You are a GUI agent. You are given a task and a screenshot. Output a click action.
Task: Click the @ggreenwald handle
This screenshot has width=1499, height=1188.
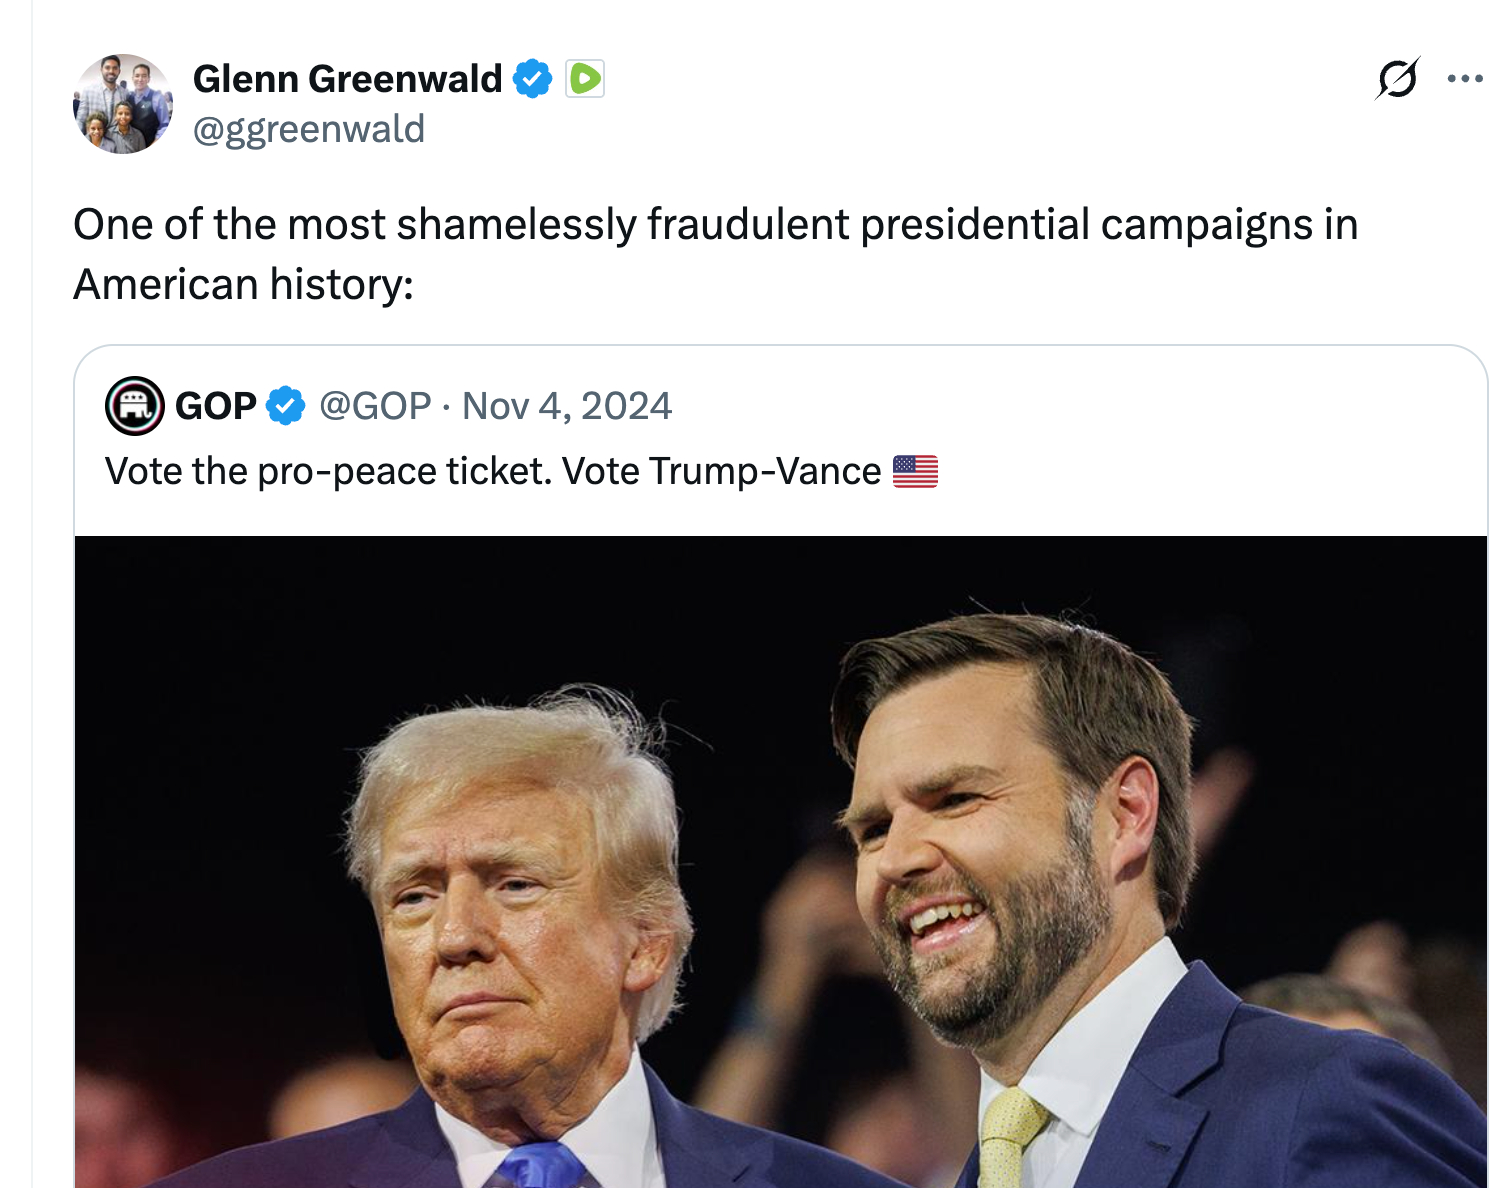[x=309, y=129]
